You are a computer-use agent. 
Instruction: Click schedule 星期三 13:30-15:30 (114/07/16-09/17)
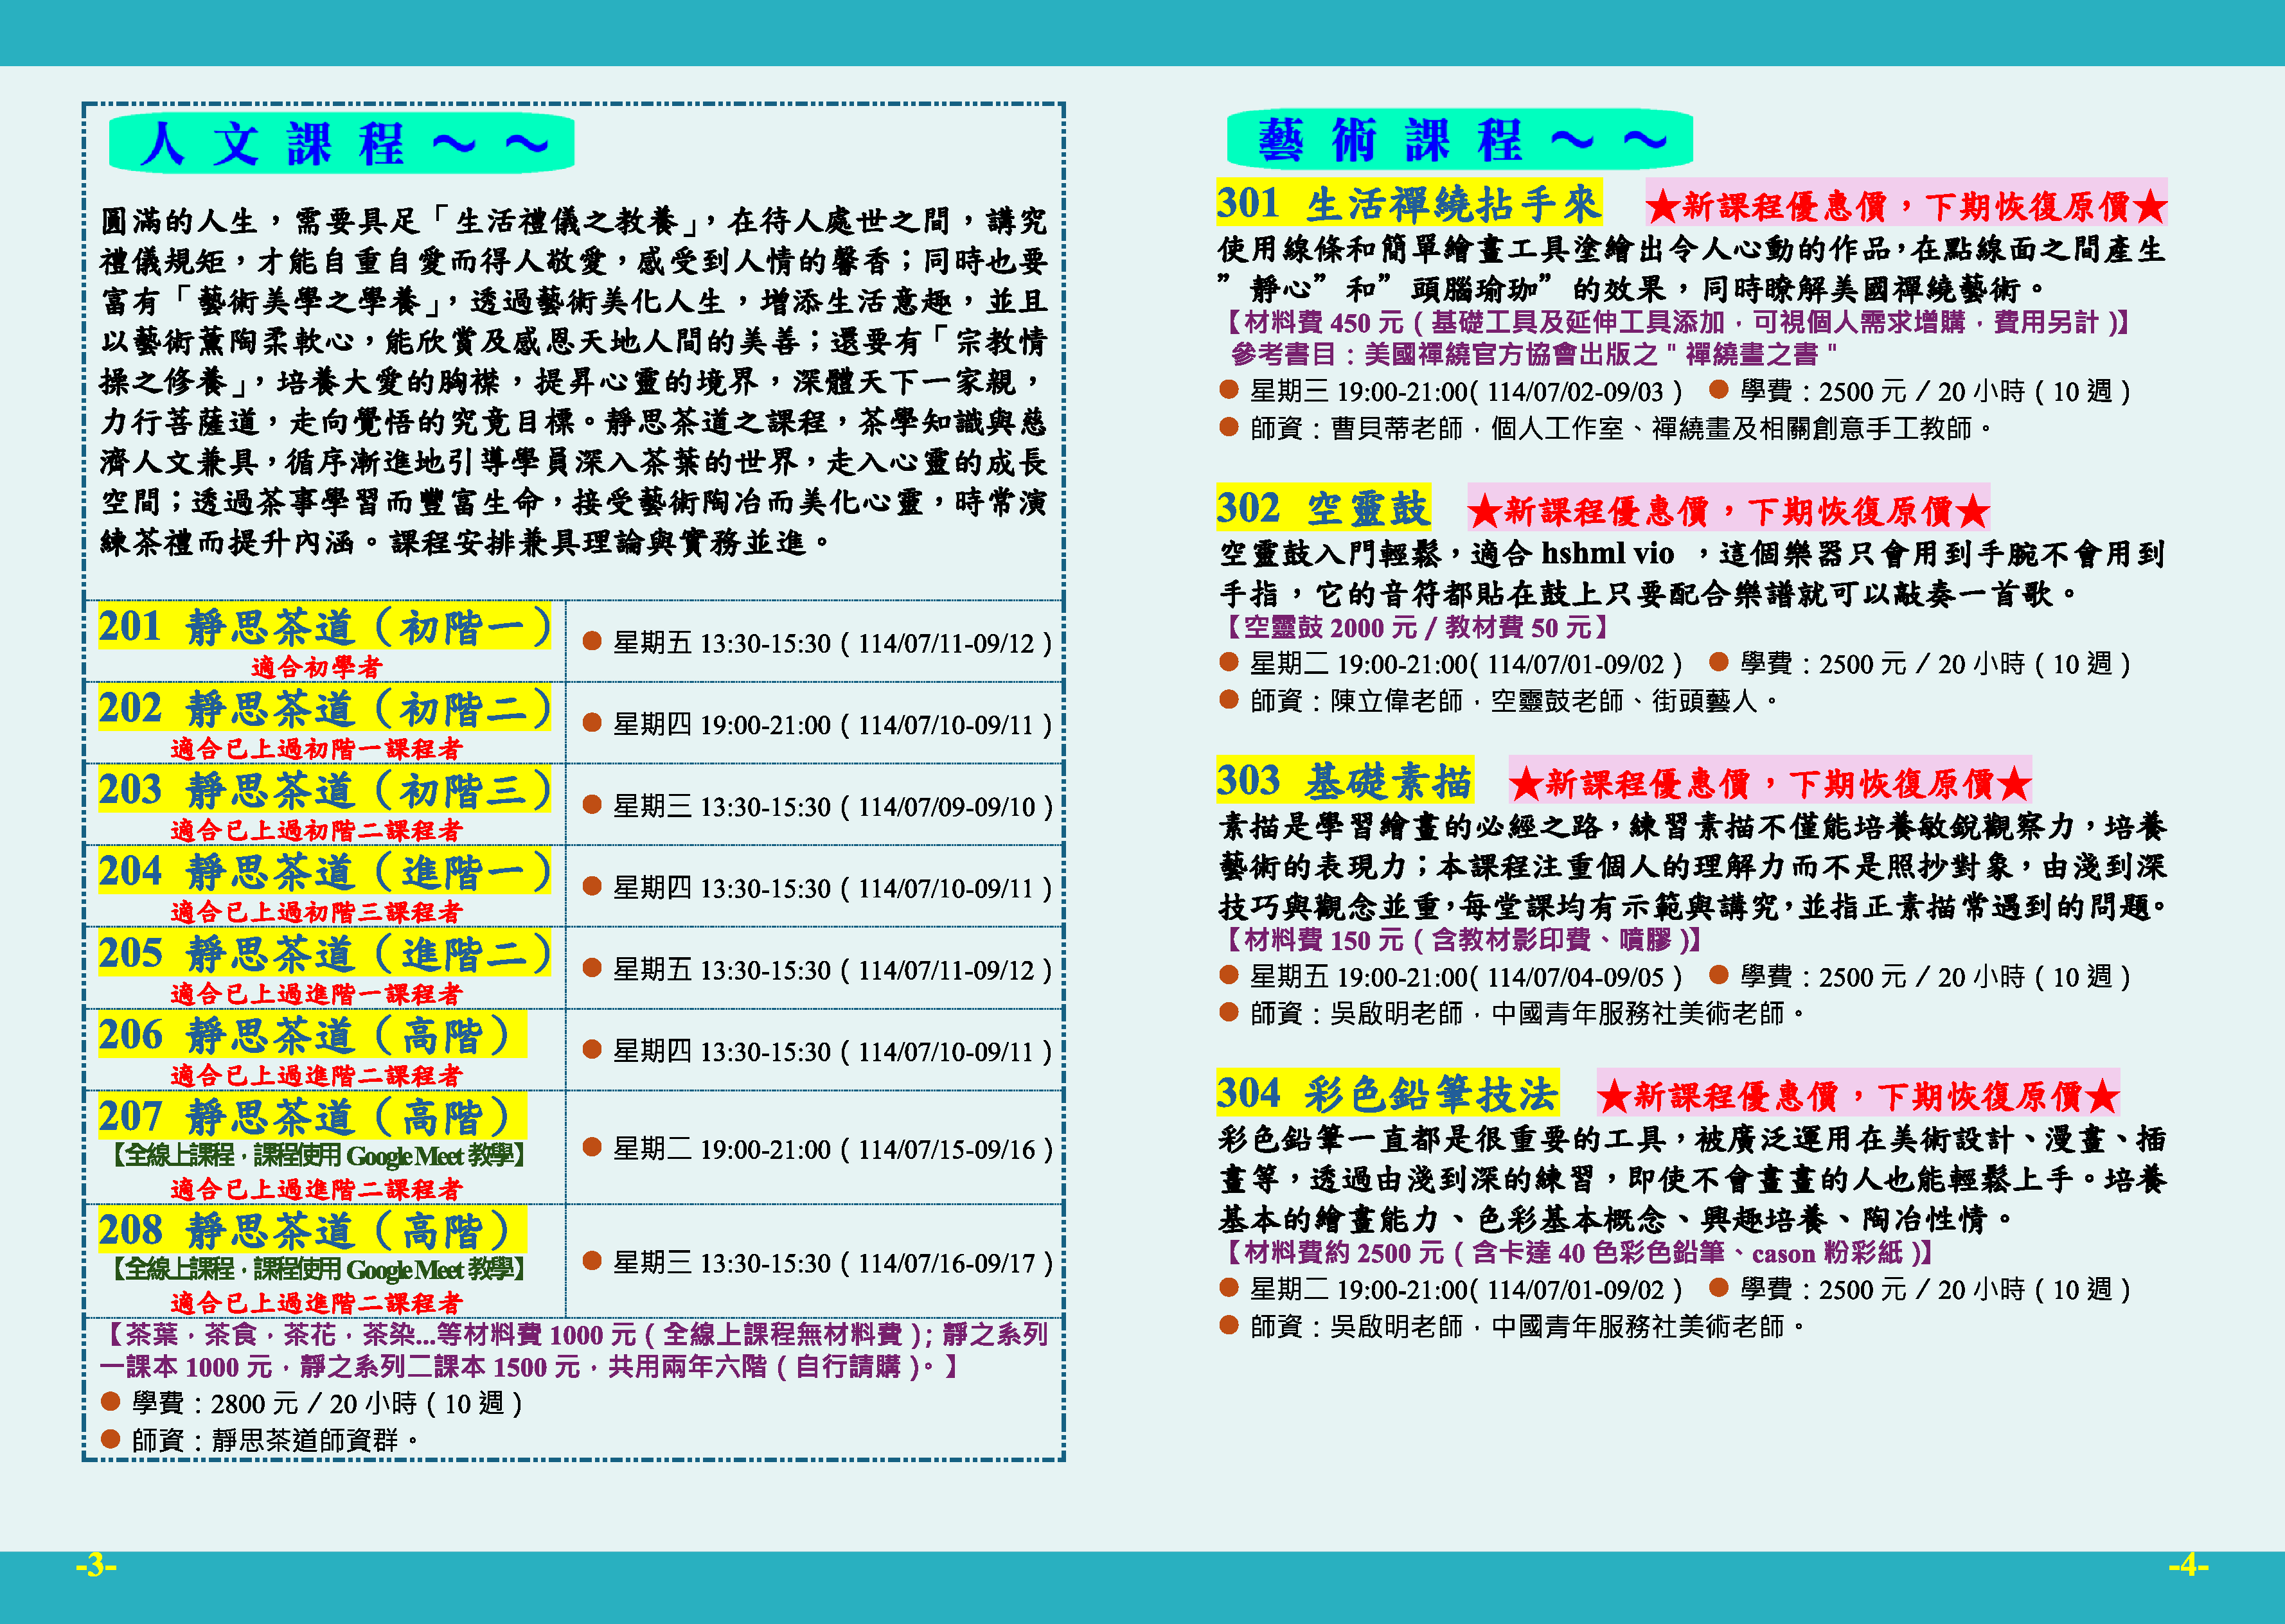click(x=817, y=1263)
